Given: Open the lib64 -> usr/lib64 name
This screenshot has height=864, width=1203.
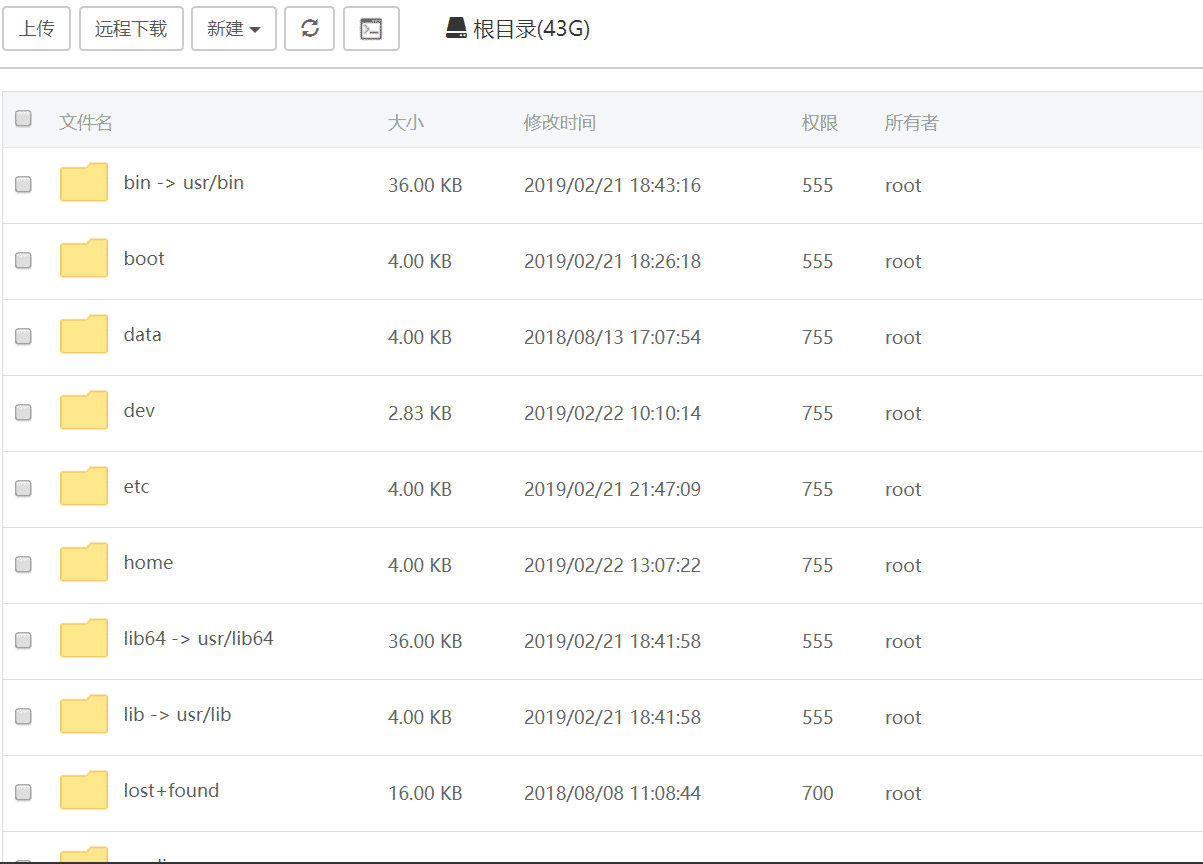Looking at the screenshot, I should [199, 638].
